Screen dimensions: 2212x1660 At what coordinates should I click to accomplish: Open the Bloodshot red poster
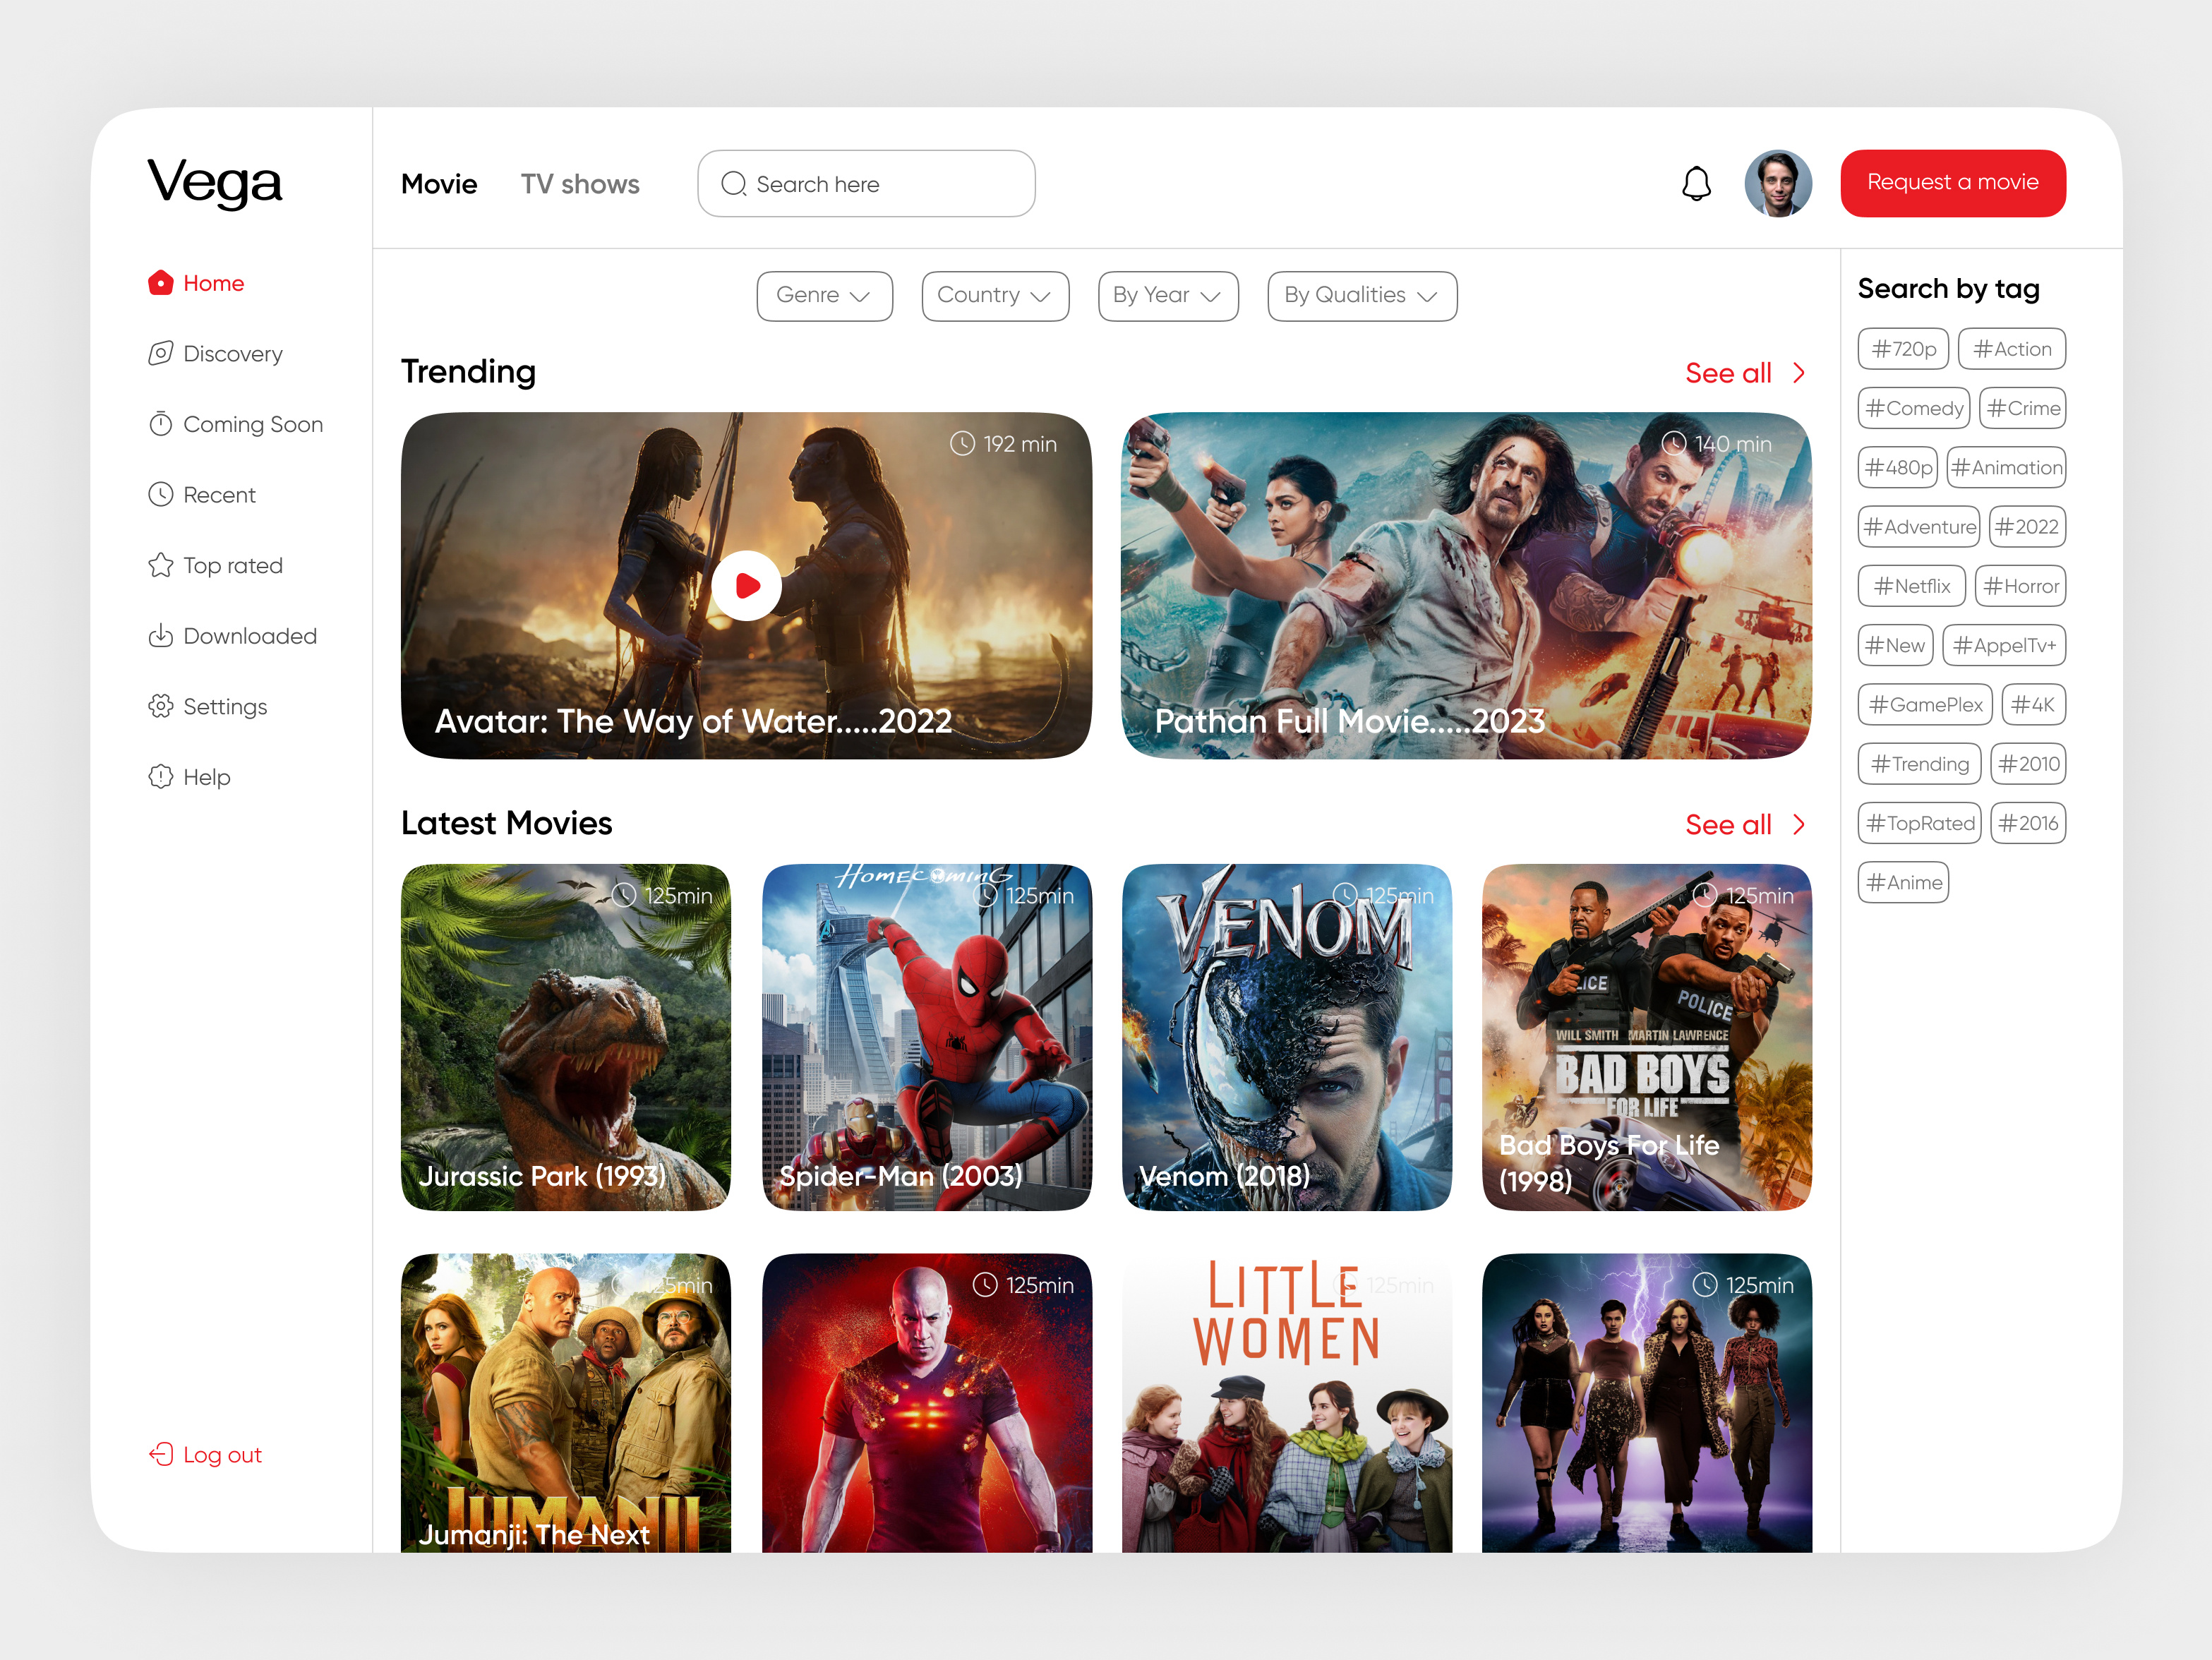click(x=927, y=1403)
